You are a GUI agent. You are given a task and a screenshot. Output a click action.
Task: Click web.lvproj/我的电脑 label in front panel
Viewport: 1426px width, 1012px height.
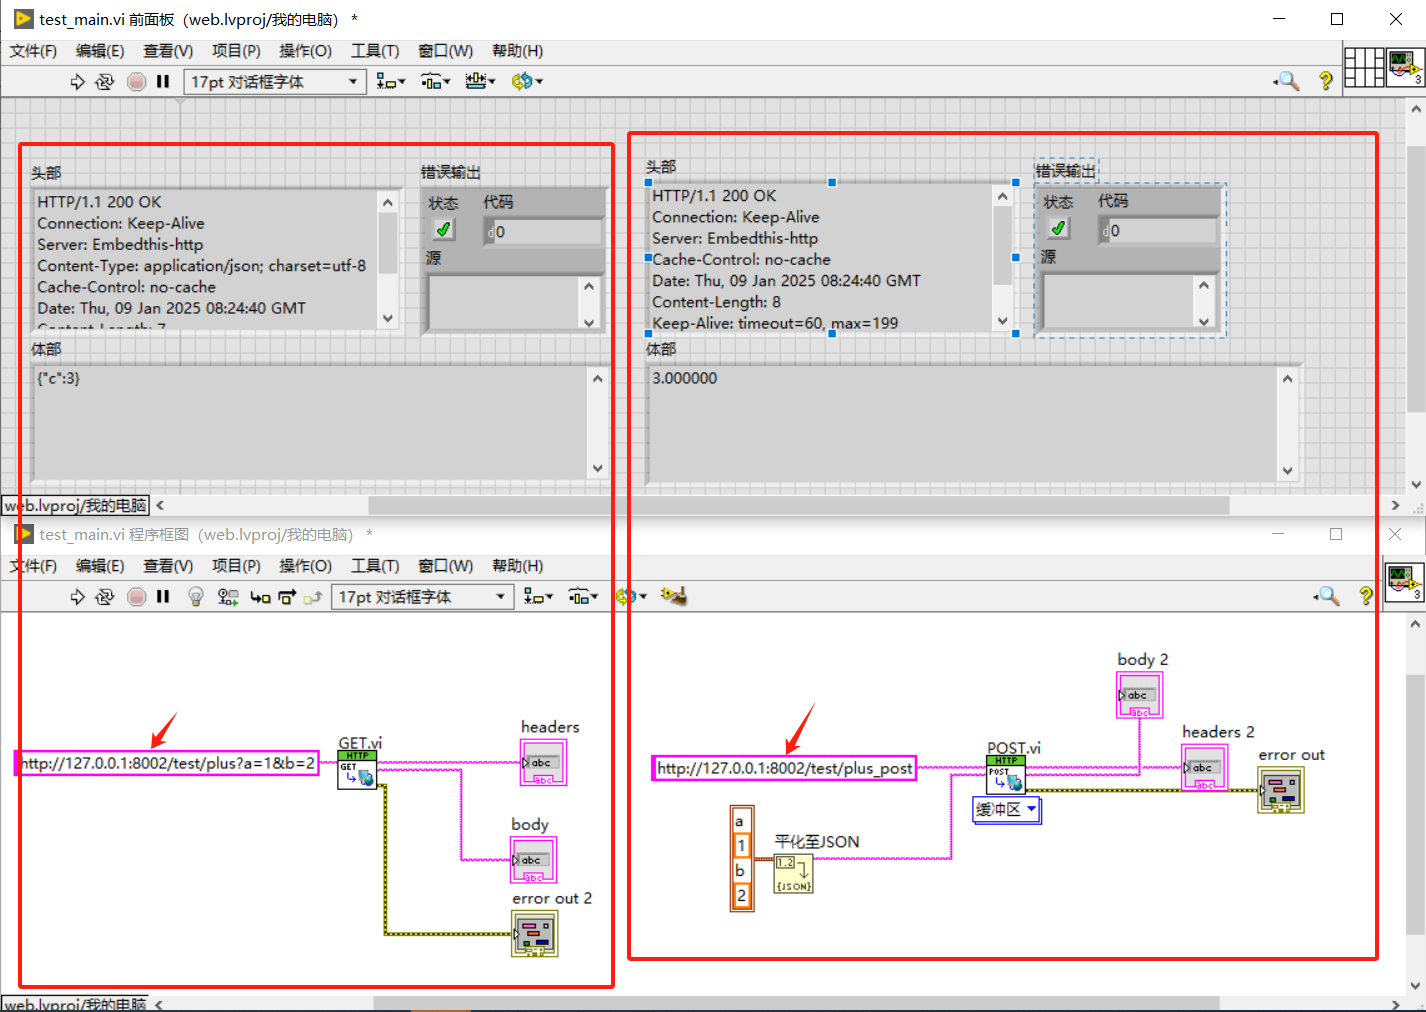[x=76, y=506]
